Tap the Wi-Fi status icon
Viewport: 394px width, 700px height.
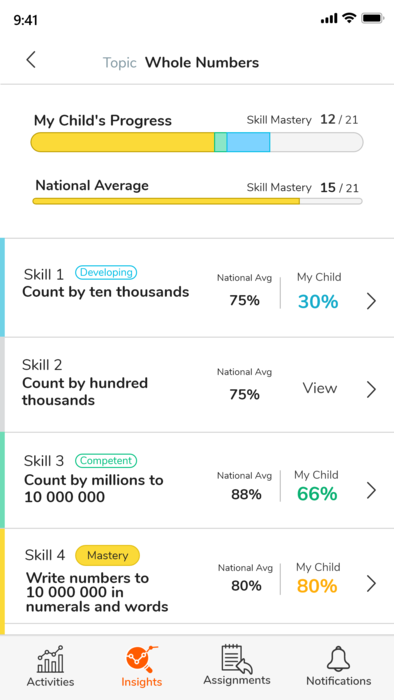[349, 18]
